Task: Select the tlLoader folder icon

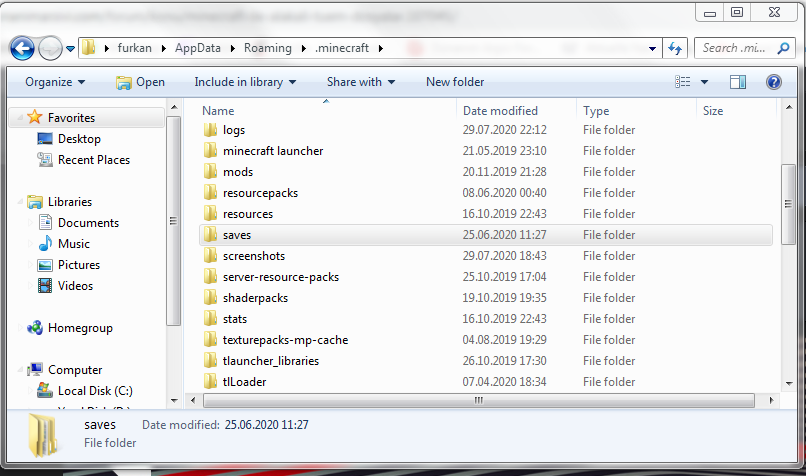Action: 210,382
